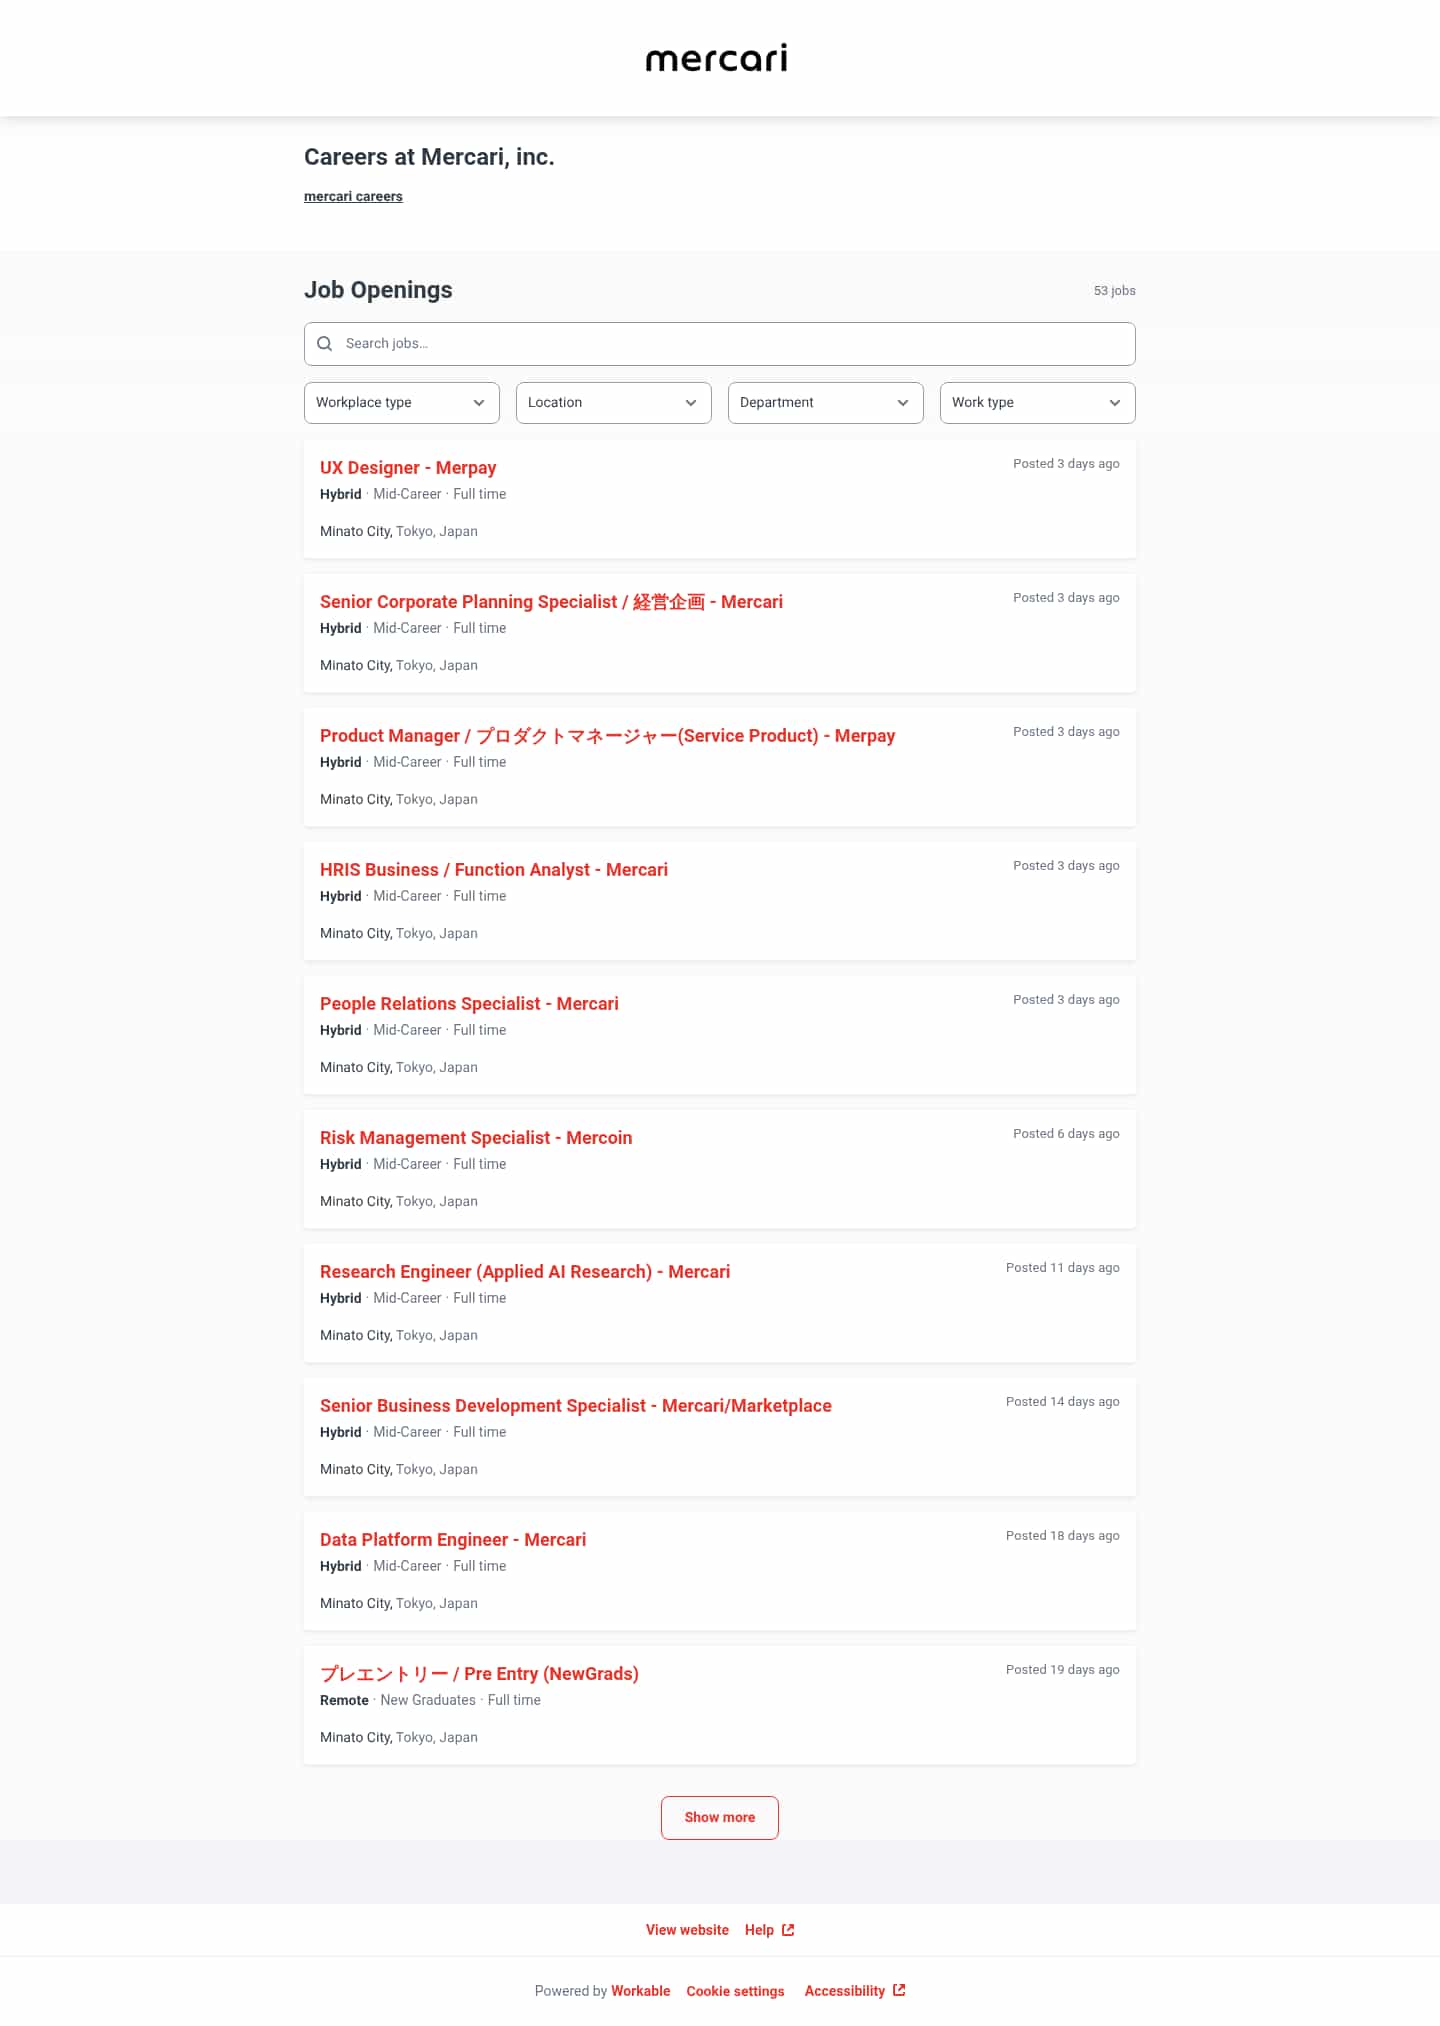Click the mercari logo in the header
Image resolution: width=1440 pixels, height=2026 pixels.
point(717,58)
